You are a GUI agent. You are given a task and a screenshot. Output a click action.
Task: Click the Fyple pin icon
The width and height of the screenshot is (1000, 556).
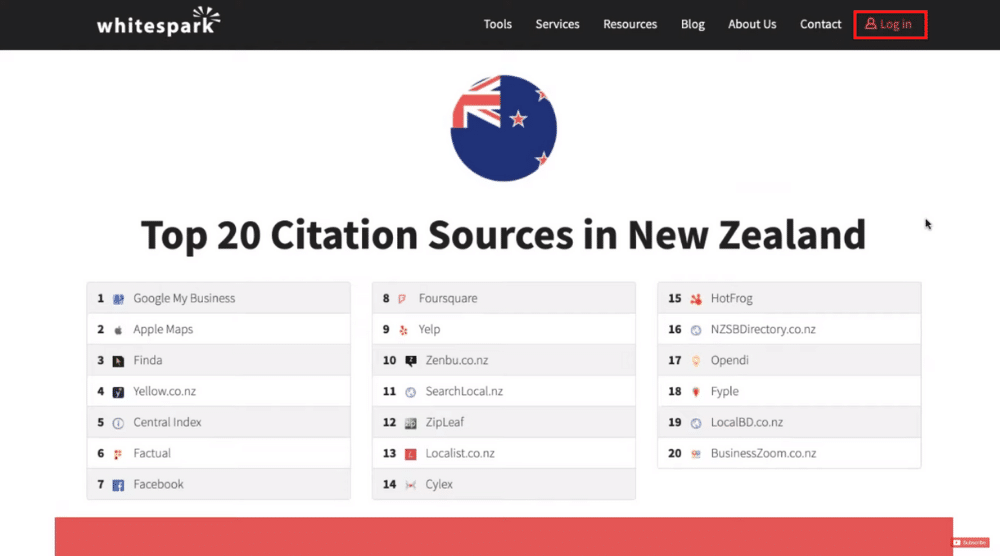(696, 392)
